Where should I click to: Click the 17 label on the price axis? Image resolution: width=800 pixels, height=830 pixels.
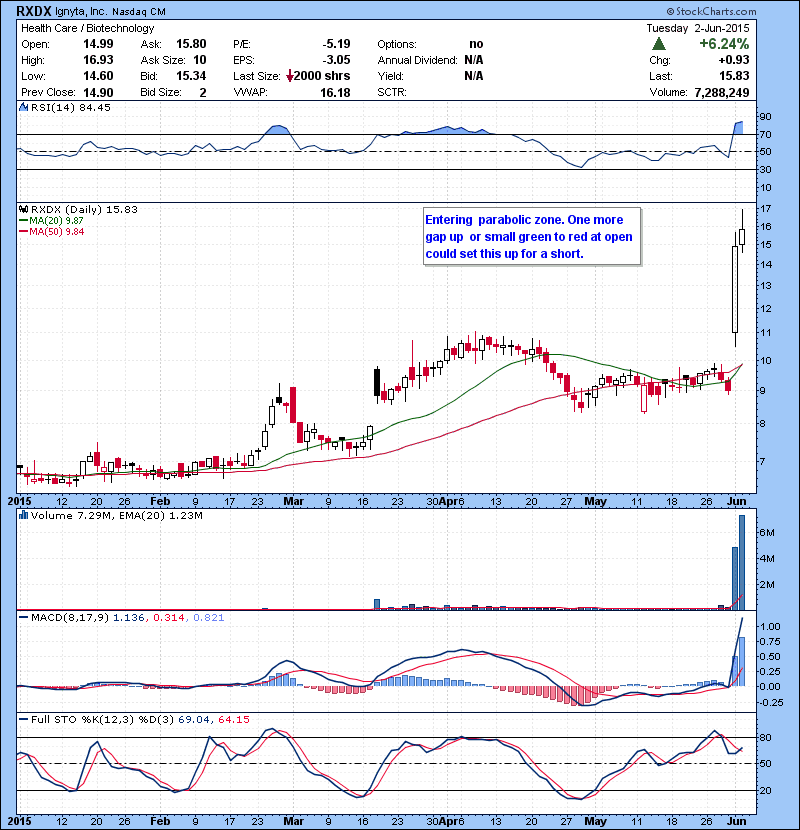(x=765, y=209)
